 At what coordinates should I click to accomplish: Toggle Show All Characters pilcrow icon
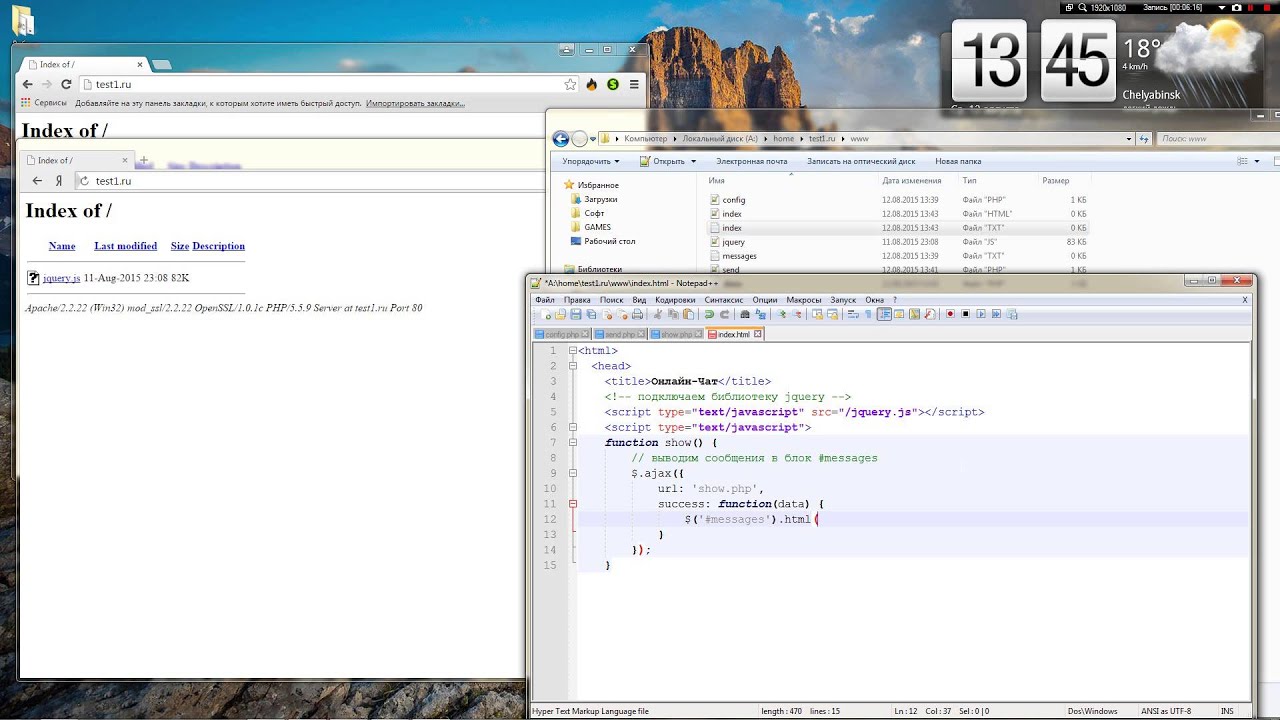point(868,314)
